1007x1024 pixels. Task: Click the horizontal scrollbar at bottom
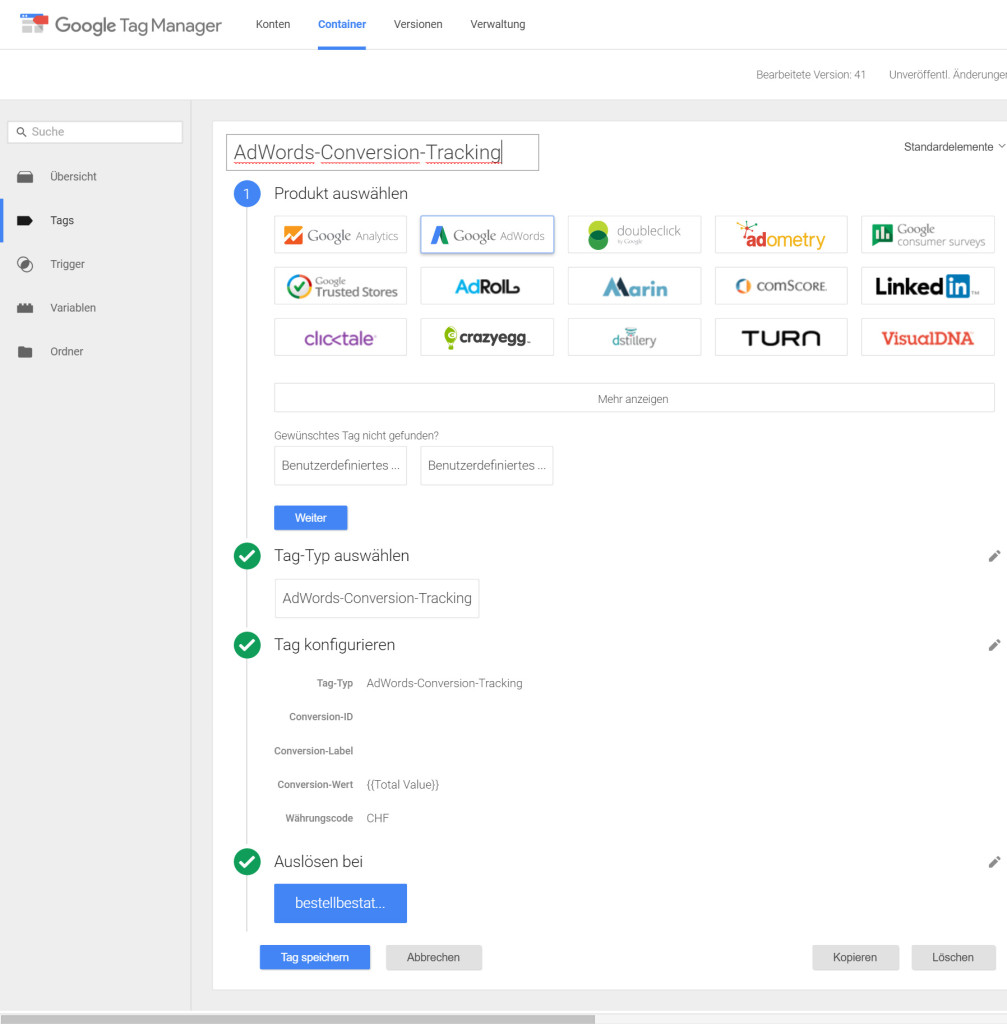[x=298, y=1019]
